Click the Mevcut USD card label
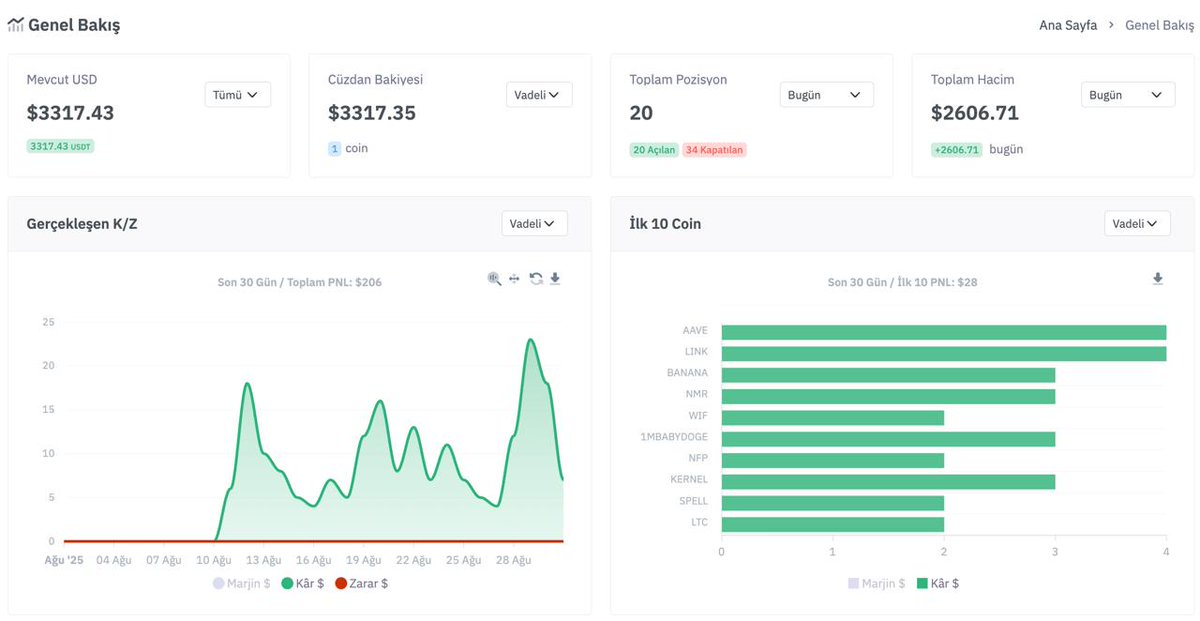1200x621 pixels. pyautogui.click(x=62, y=80)
